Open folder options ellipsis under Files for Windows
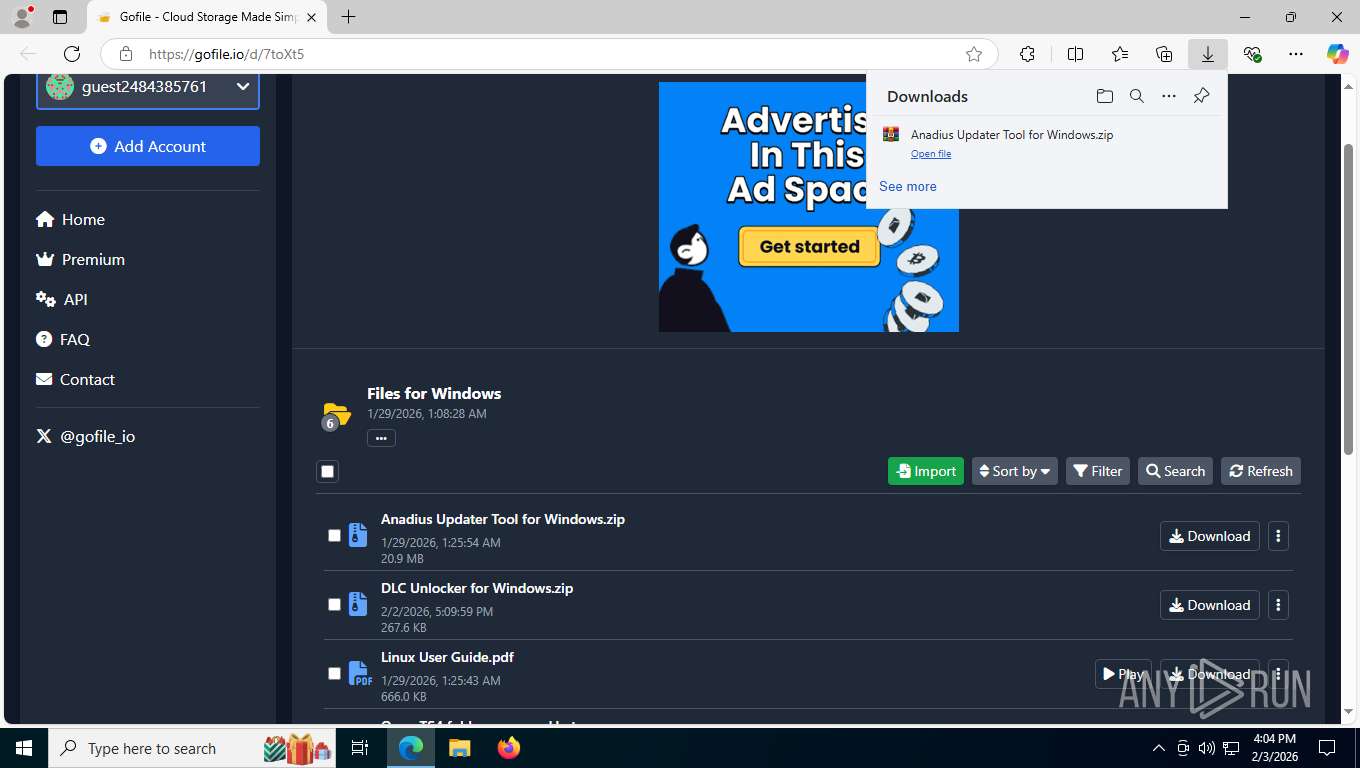The width and height of the screenshot is (1360, 768). 381,438
